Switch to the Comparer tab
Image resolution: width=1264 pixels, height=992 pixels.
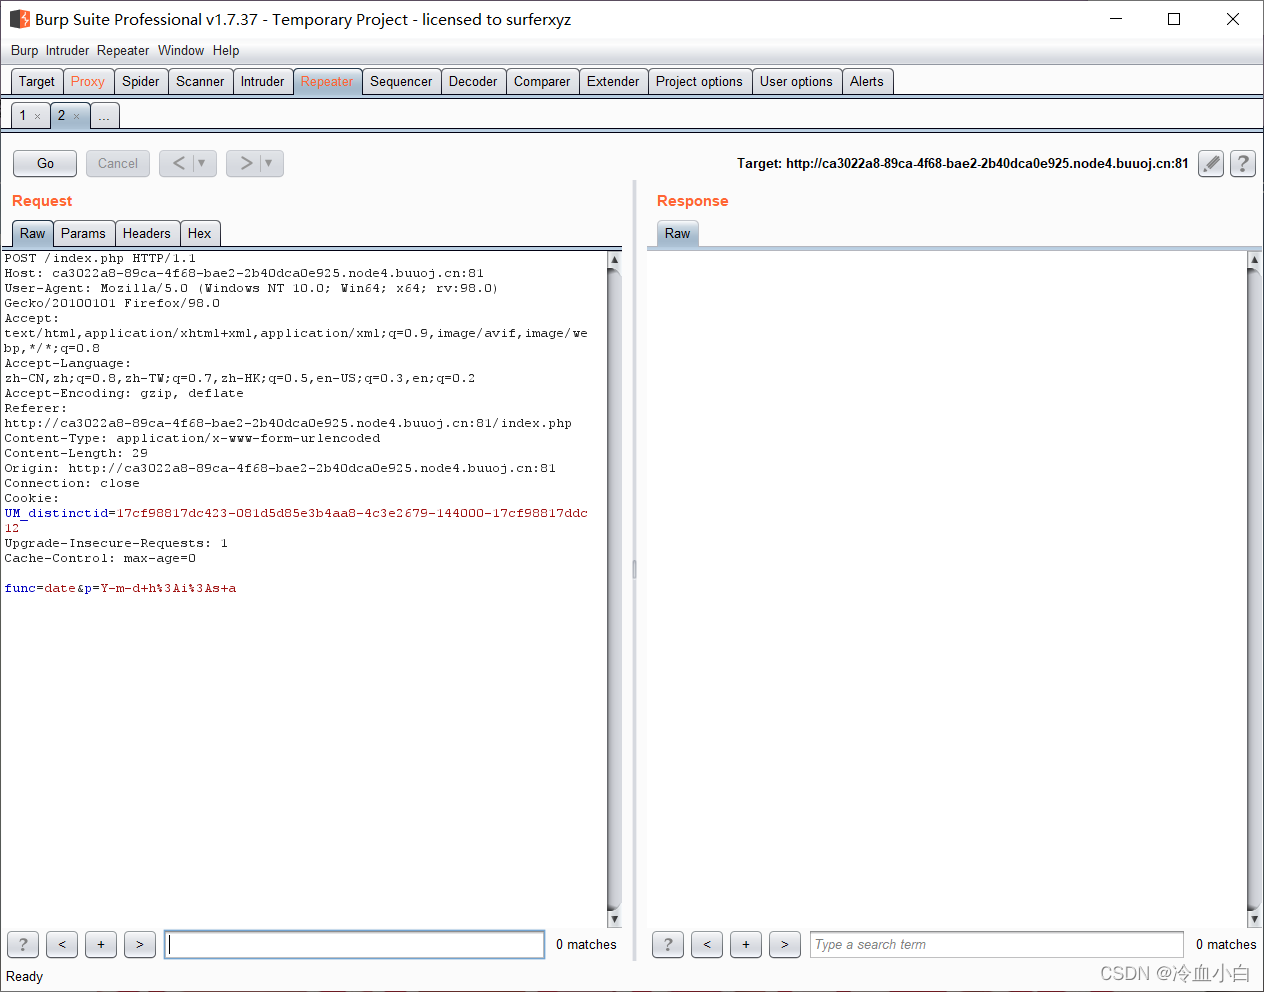542,82
